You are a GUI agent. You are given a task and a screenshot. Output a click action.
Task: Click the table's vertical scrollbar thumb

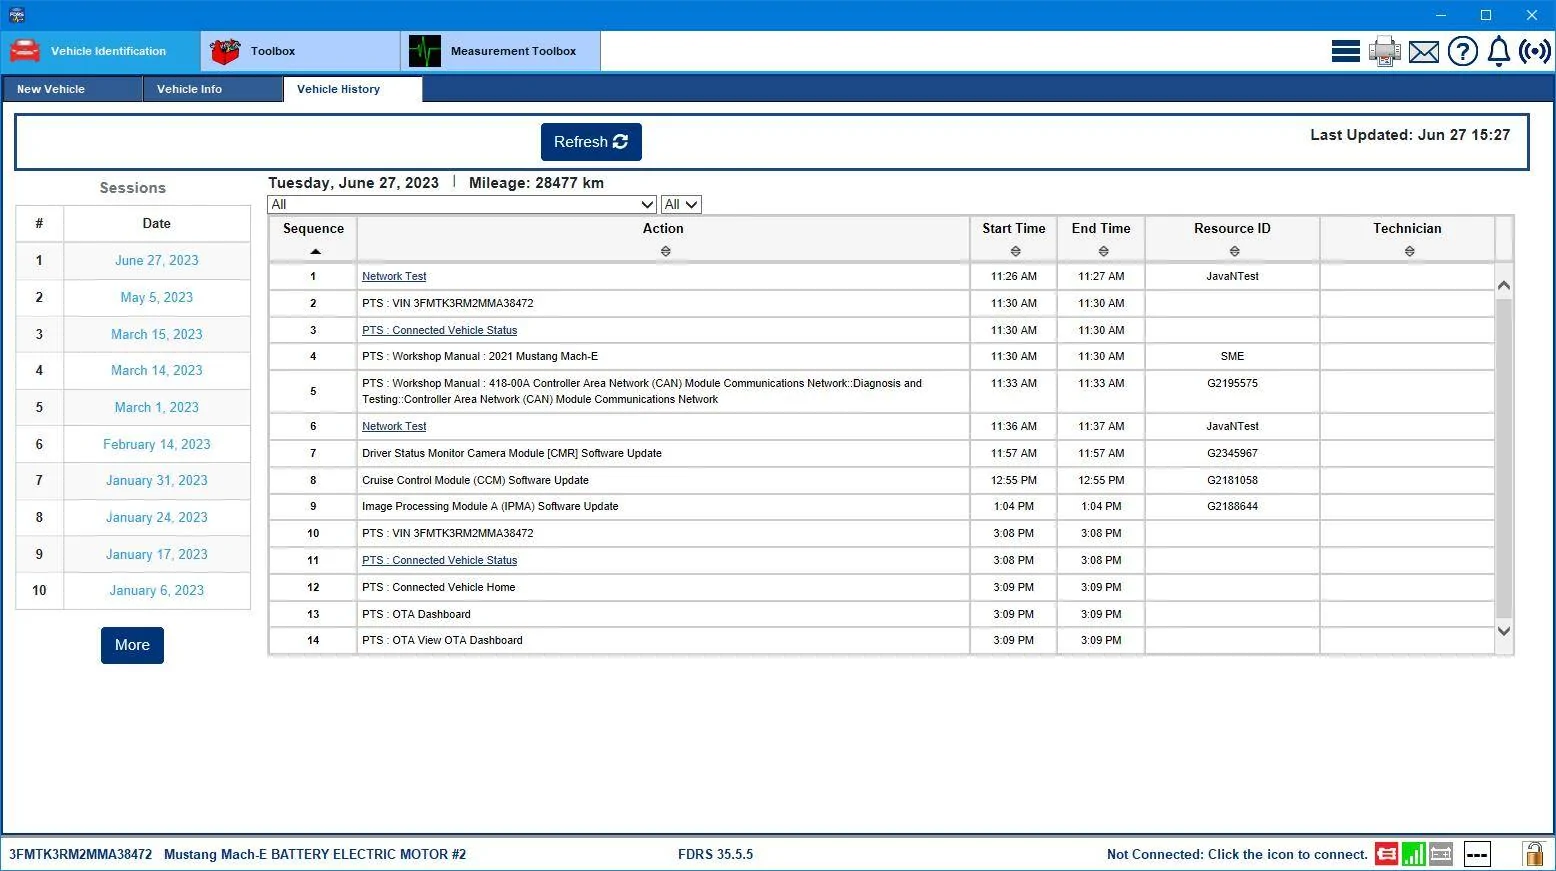coord(1504,457)
